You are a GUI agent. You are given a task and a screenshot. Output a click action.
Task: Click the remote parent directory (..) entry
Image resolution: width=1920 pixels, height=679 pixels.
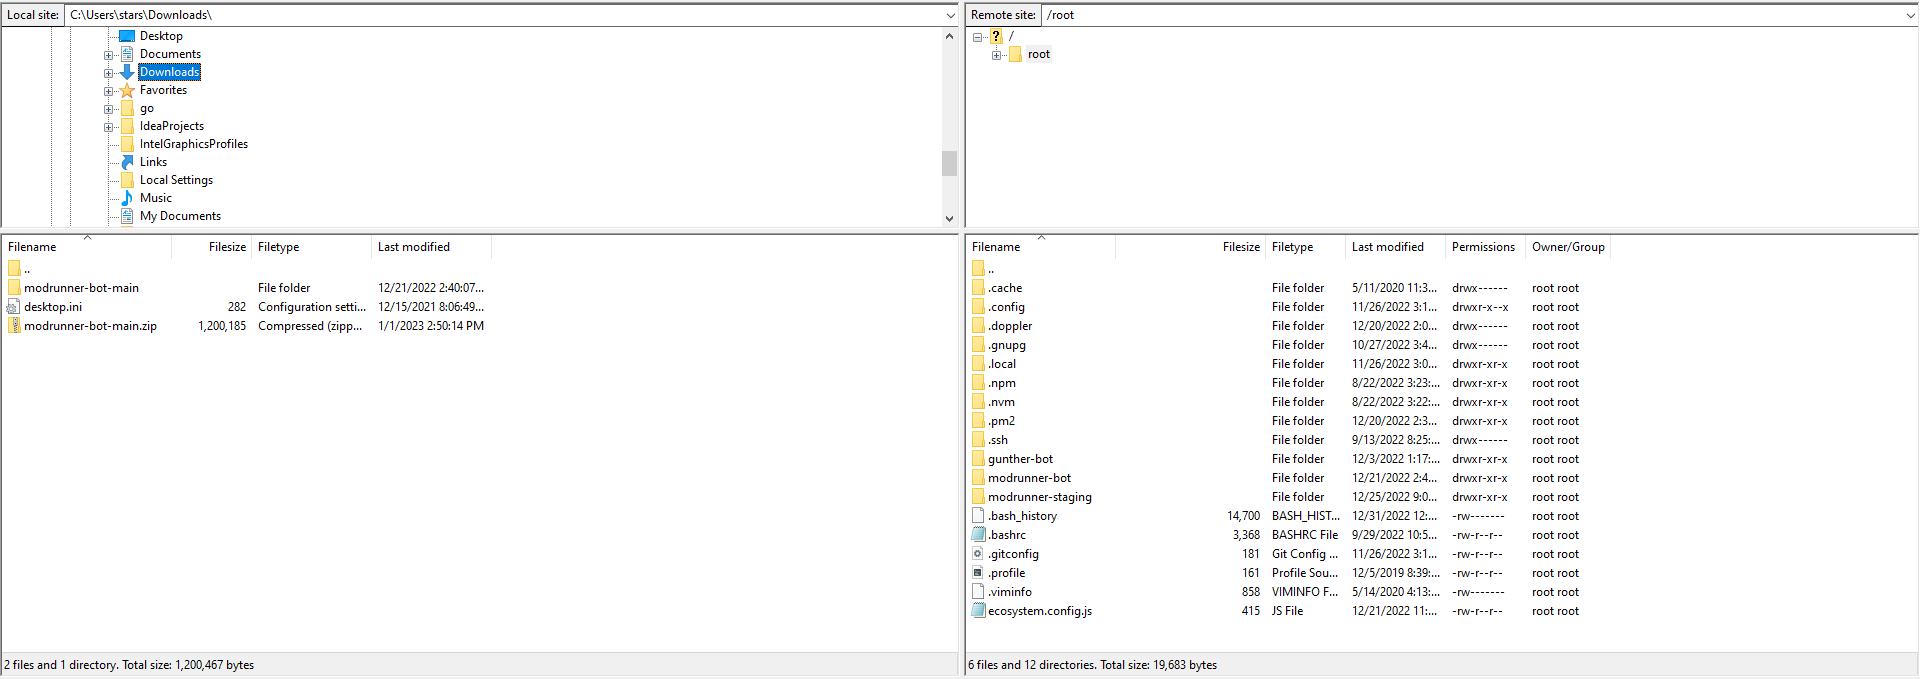tap(991, 269)
